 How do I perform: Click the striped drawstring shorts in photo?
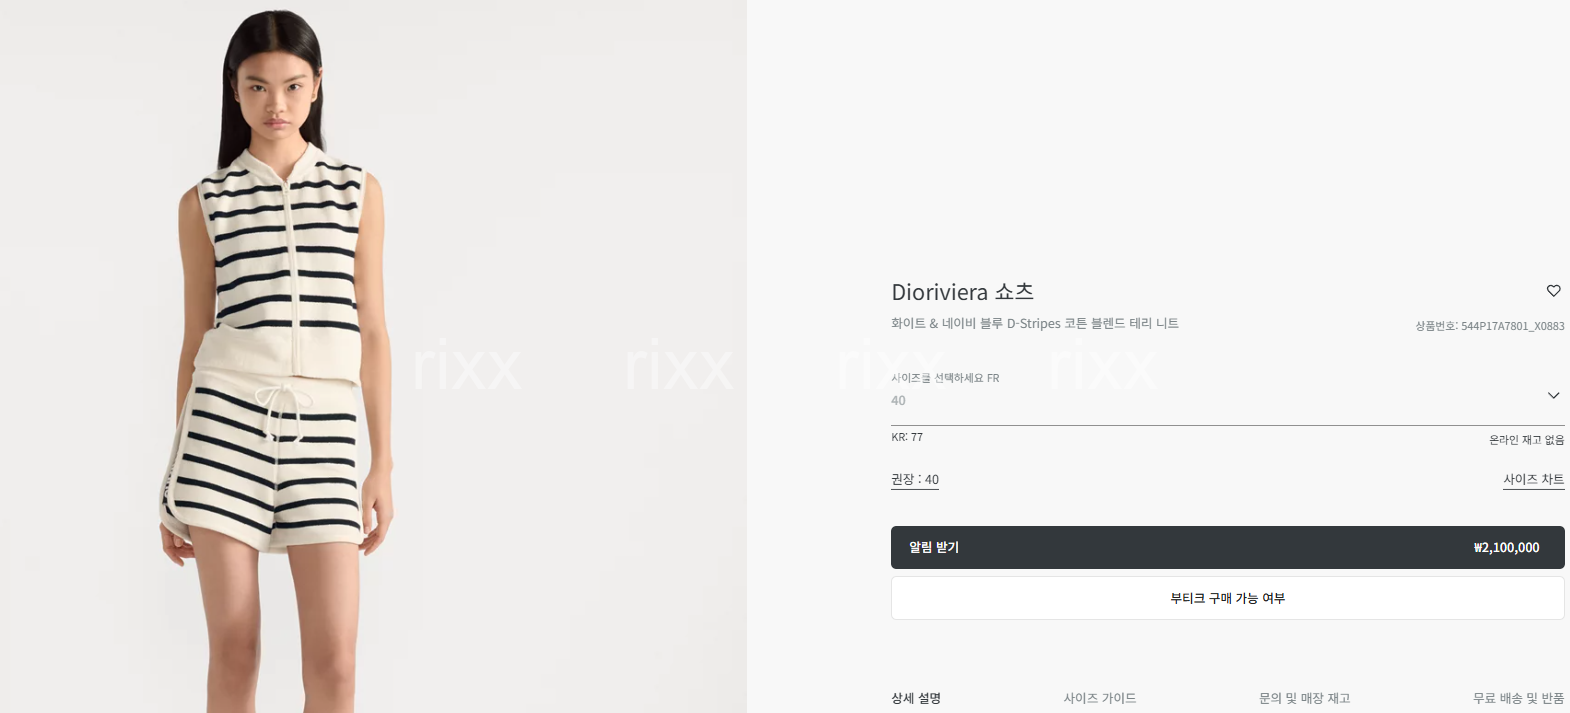[x=268, y=460]
